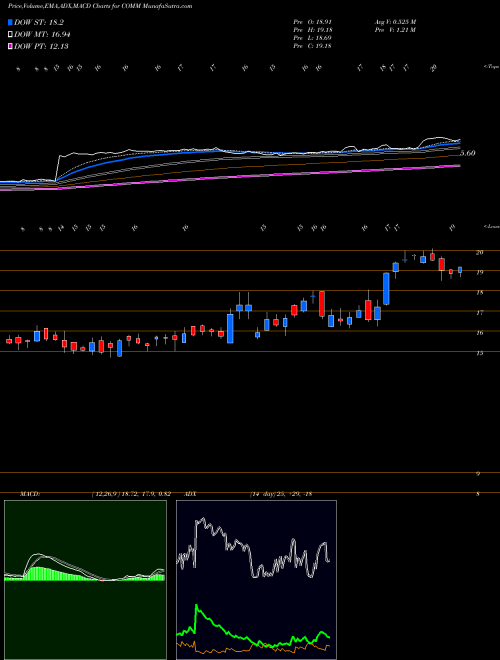
Task: Click the last blue candlestick near 19
Action: tap(460, 270)
